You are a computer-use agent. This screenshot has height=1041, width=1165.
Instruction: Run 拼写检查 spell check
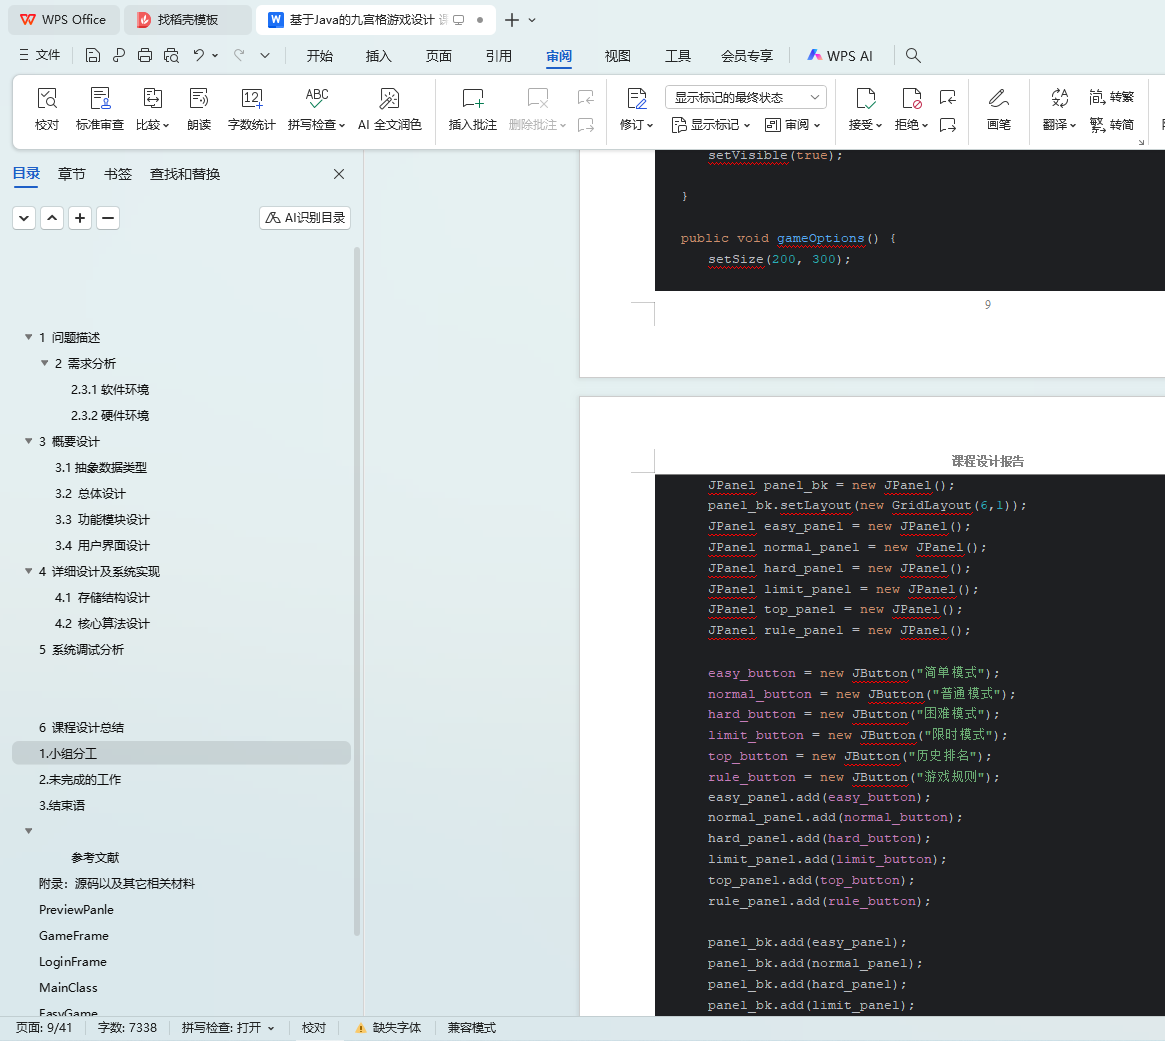coord(317,108)
